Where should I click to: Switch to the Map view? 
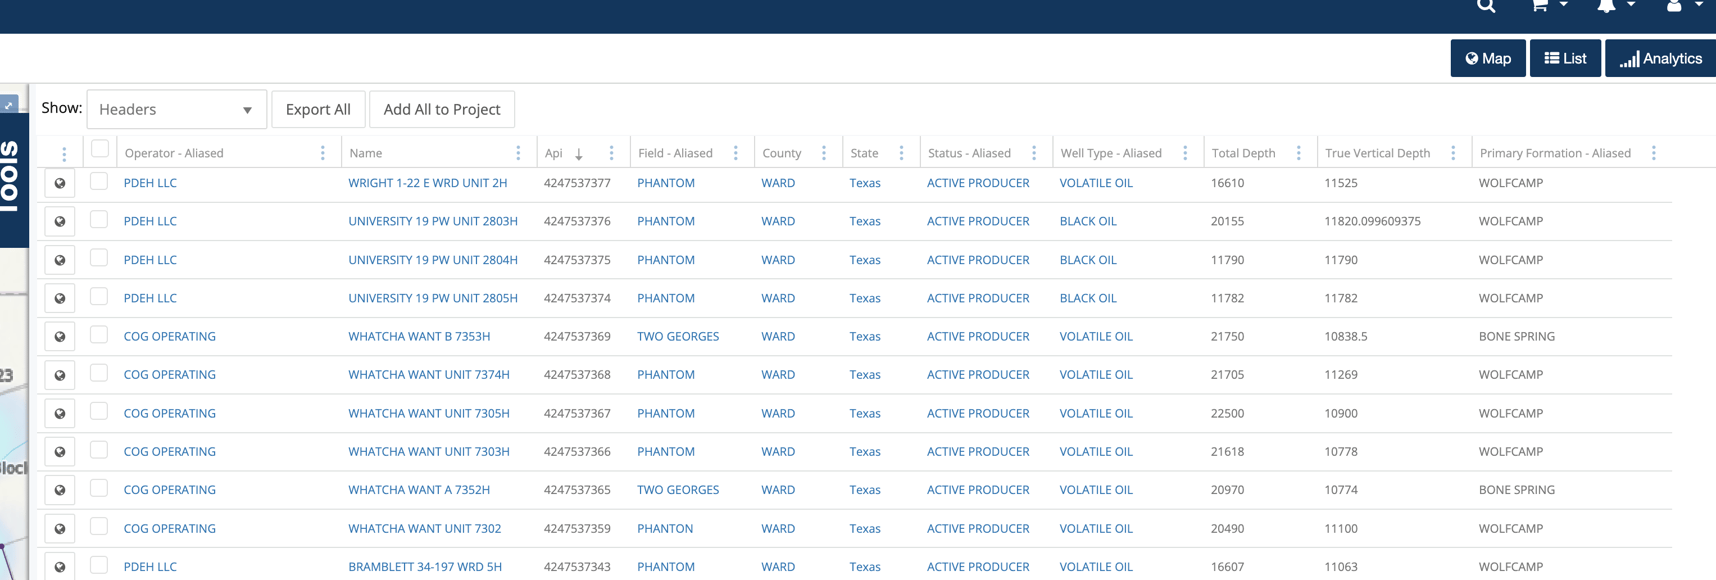click(x=1487, y=59)
